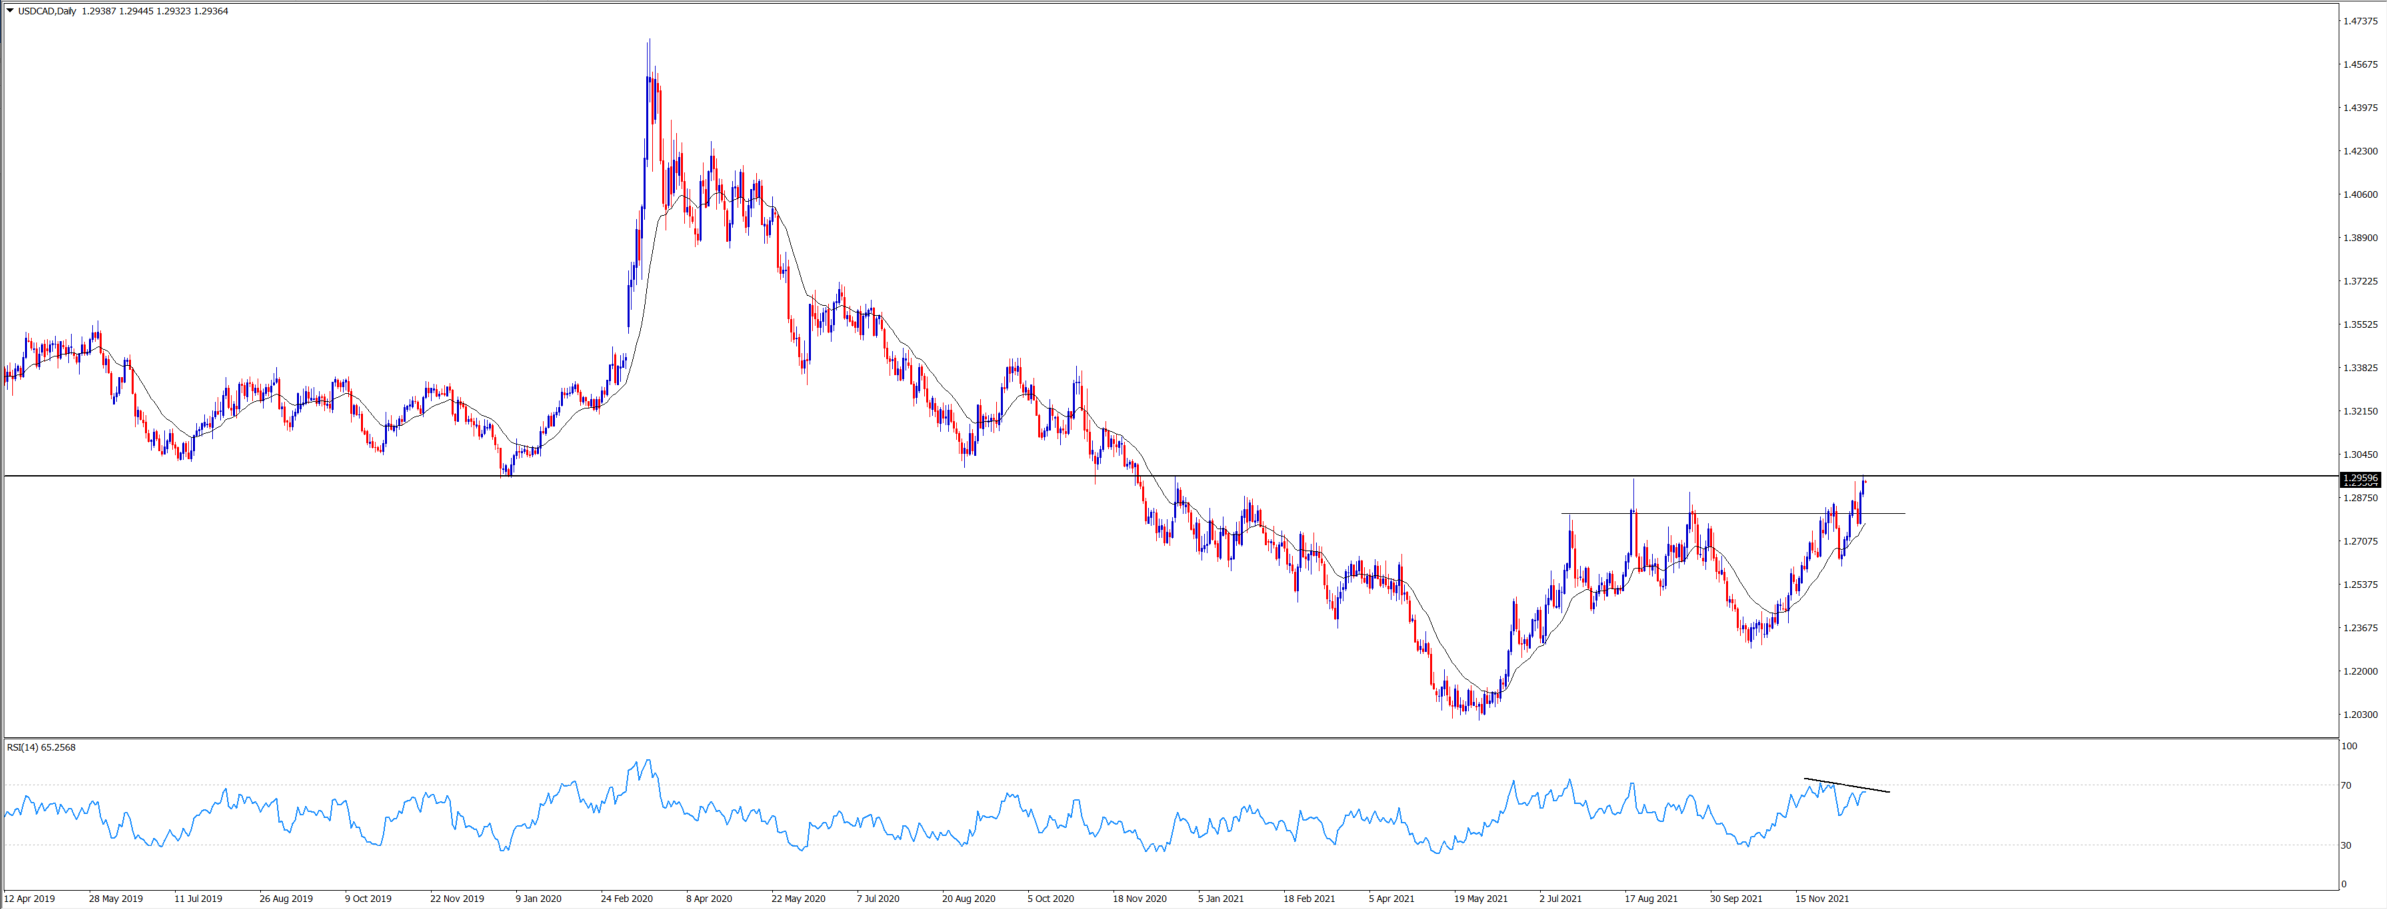Open the chart dropdown arrow beside USDCAD,Daily
The image size is (2387, 909).
(x=10, y=11)
